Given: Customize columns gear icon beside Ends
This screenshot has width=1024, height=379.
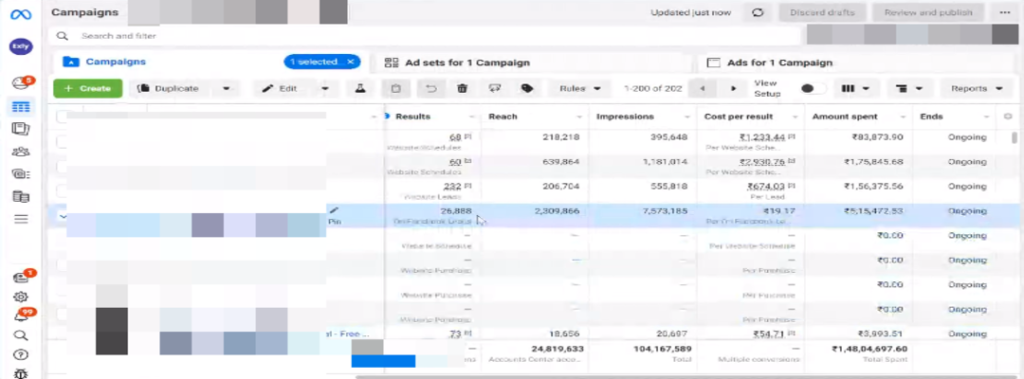Looking at the screenshot, I should pos(1008,116).
